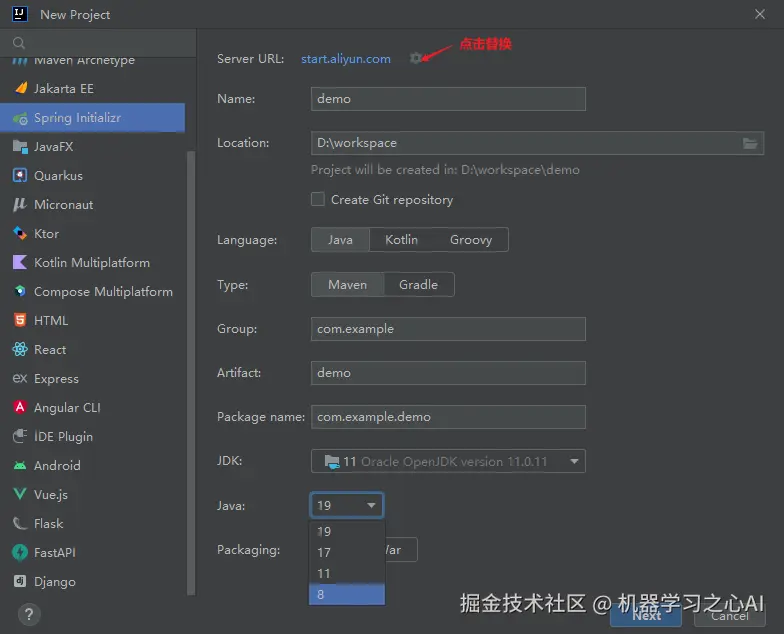Viewport: 784px width, 634px height.
Task: Close the New Project dialog
Action: 760,14
